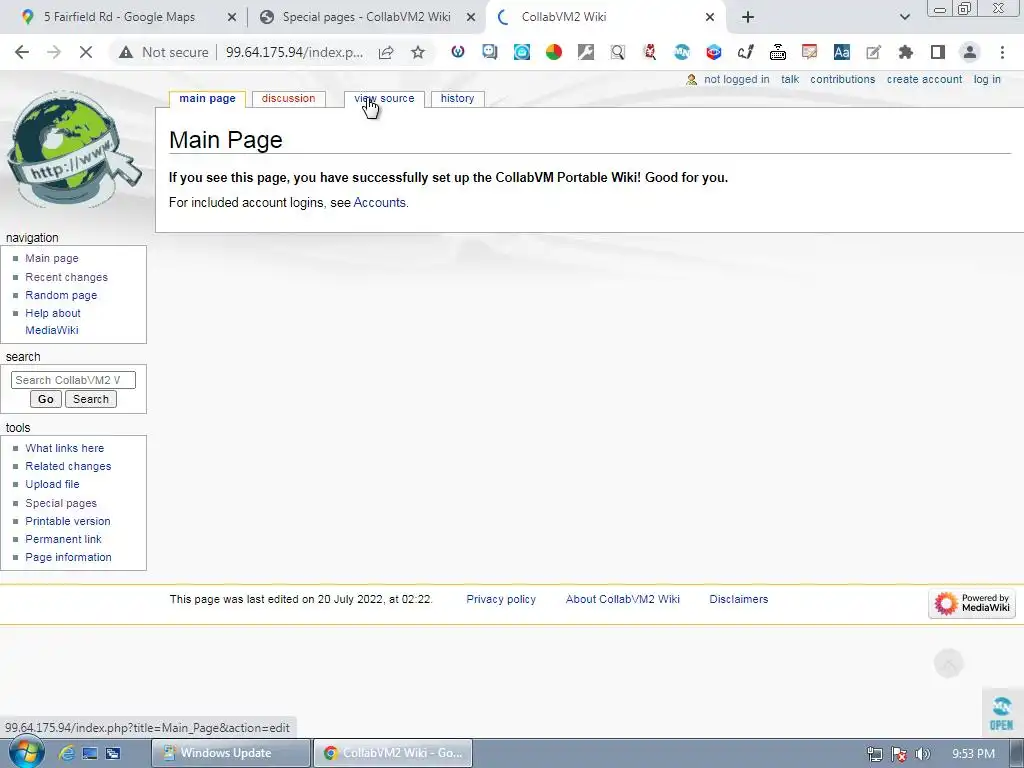
Task: Open the blue Aa font extension
Action: click(x=842, y=52)
